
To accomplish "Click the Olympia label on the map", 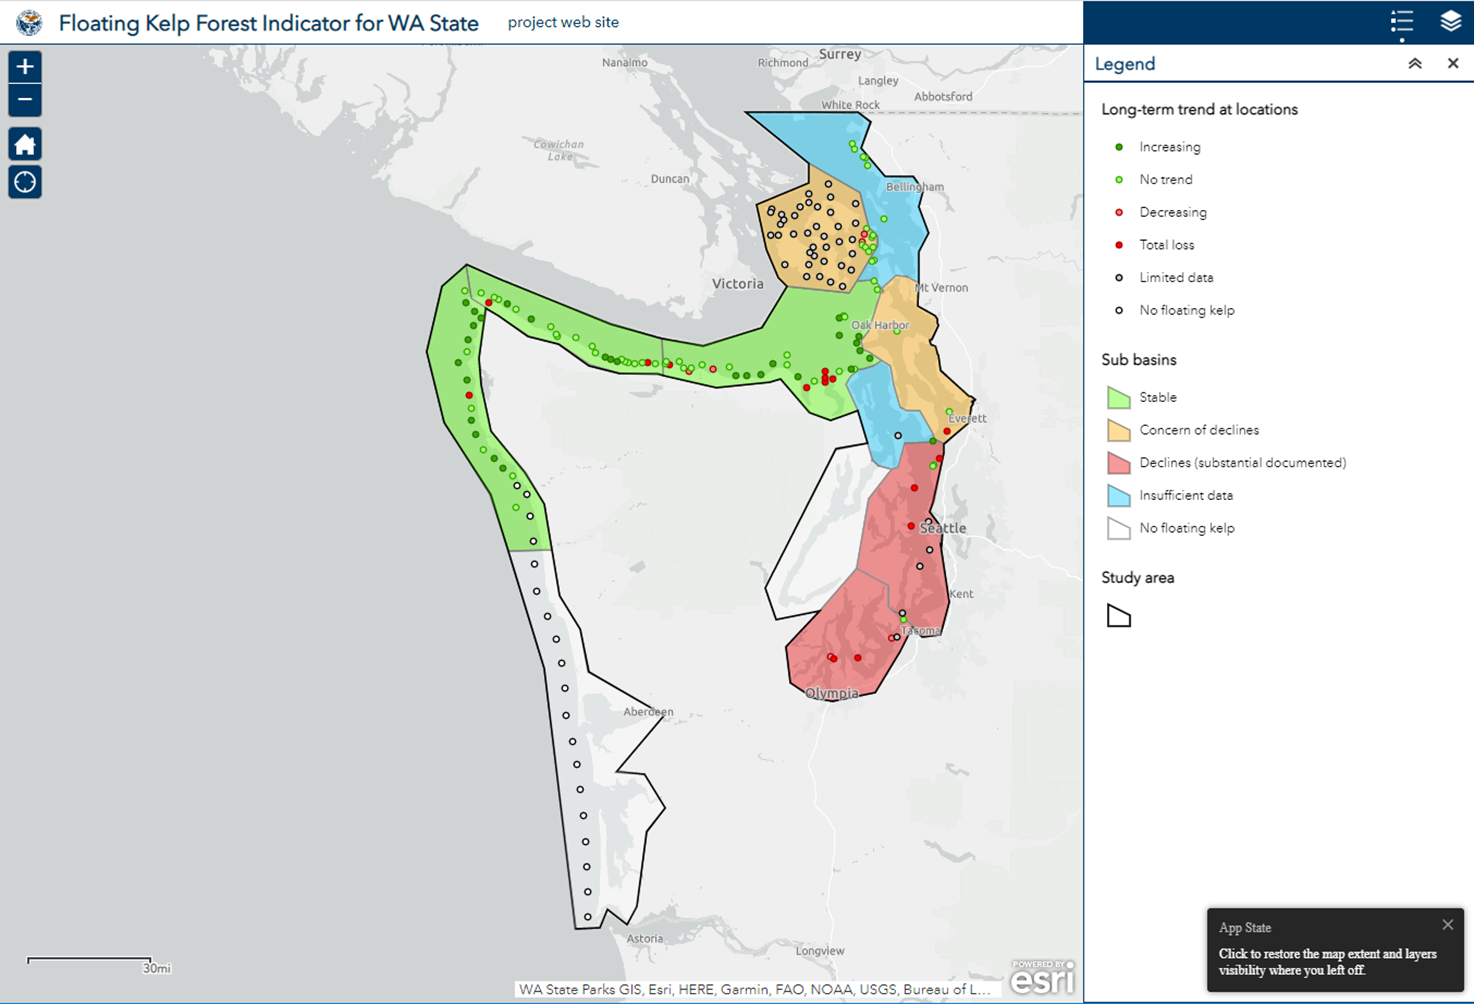I will tap(832, 693).
